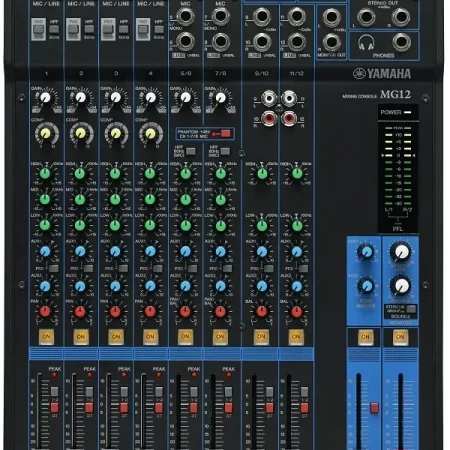Image resolution: width=450 pixels, height=450 pixels.
Task: Toggle the red PHANTOM +48V switch
Action: [226, 134]
